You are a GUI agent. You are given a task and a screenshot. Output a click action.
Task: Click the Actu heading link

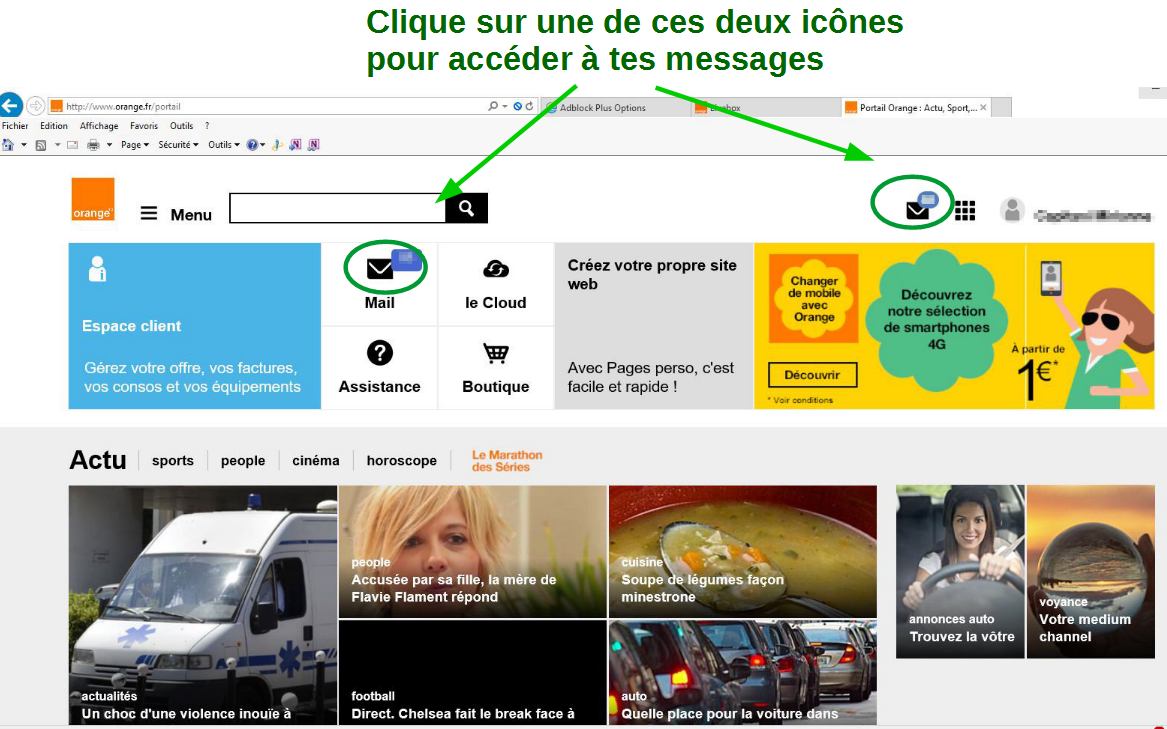click(97, 460)
